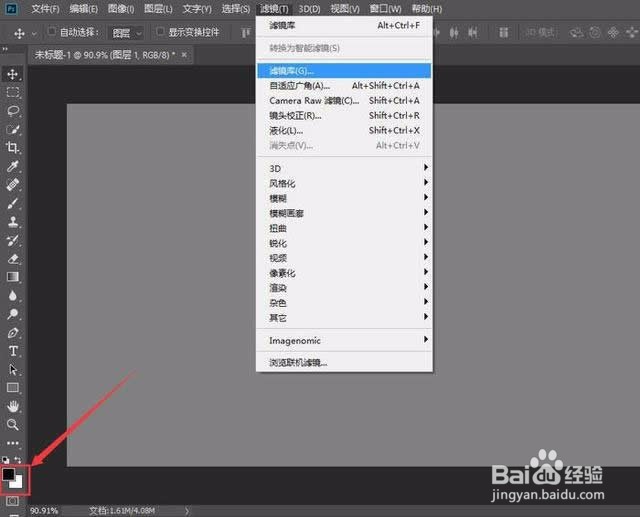The width and height of the screenshot is (640, 517).
Task: Choose 液化(L)... menu item
Action: pyautogui.click(x=344, y=131)
